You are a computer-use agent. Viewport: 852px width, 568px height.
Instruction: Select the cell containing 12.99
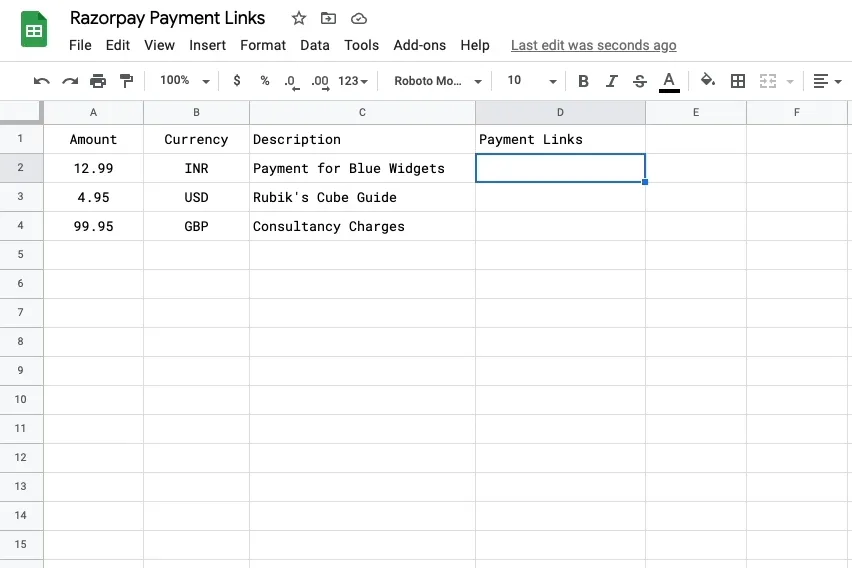pos(93,168)
